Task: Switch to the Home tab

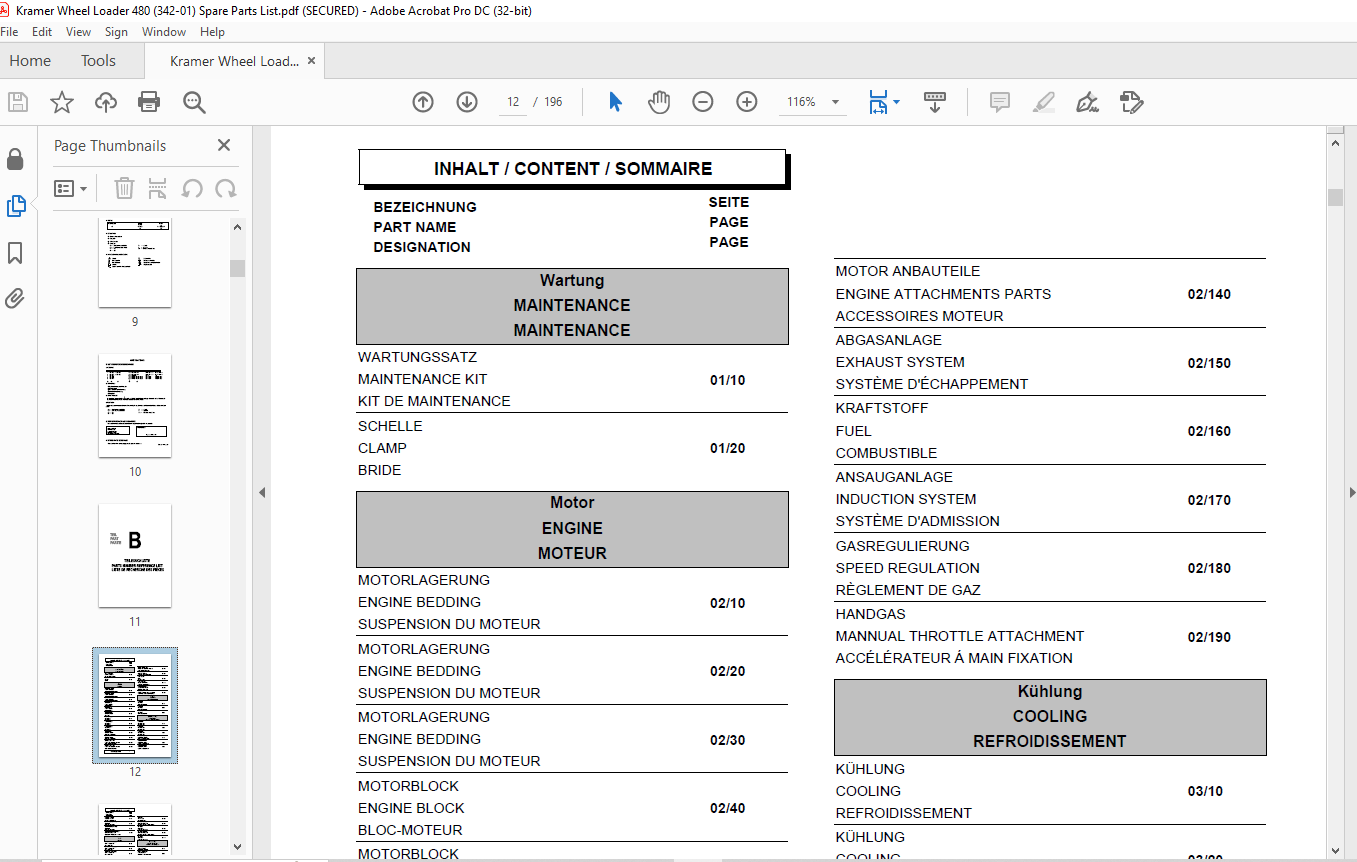Action: click(x=30, y=61)
